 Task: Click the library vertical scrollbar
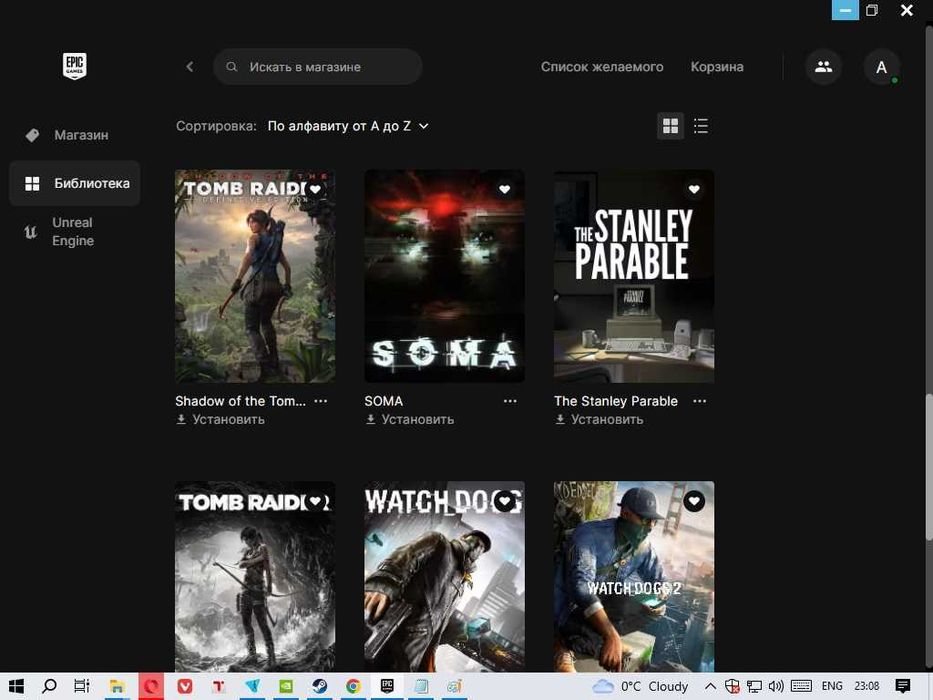(x=928, y=467)
